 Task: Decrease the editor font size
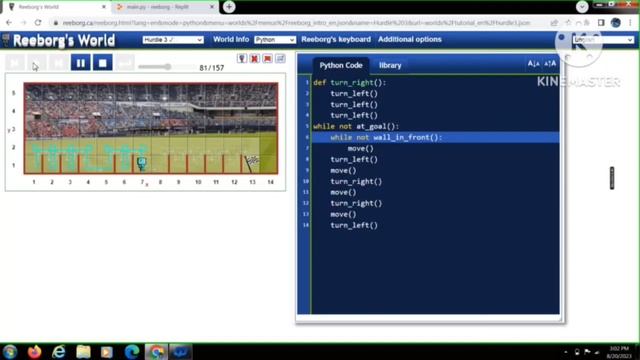[533, 64]
